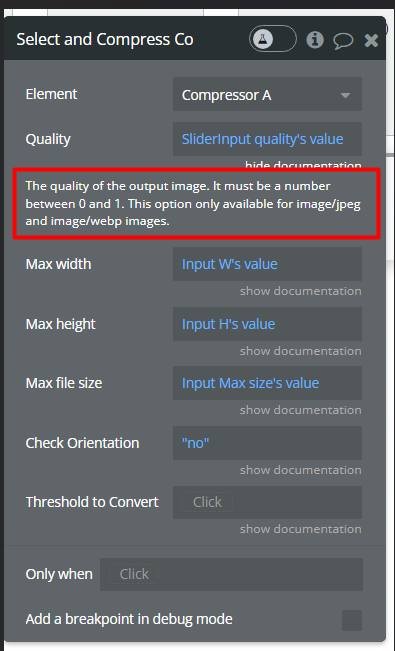395x651 pixels.
Task: Close the Select and Compress panel
Action: tap(371, 40)
